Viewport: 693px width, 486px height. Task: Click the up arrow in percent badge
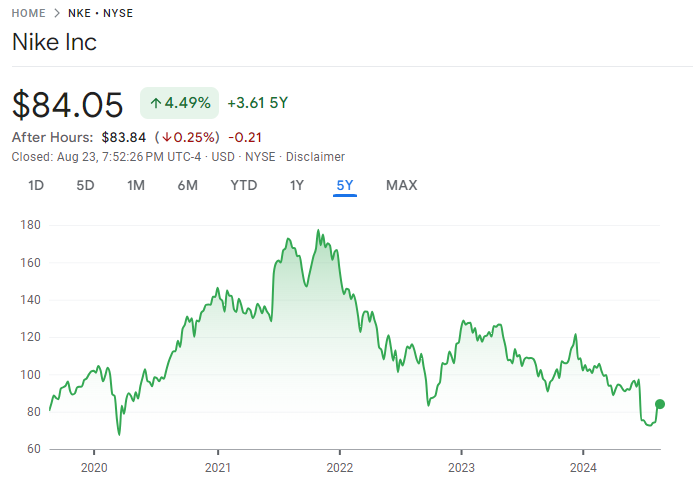pyautogui.click(x=155, y=103)
